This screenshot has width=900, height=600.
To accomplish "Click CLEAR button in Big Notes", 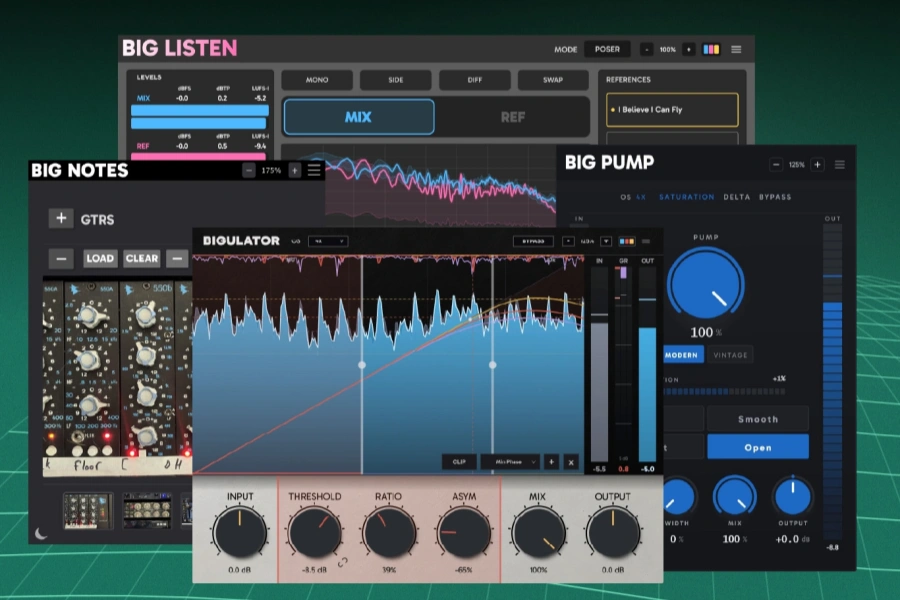I will pyautogui.click(x=141, y=258).
